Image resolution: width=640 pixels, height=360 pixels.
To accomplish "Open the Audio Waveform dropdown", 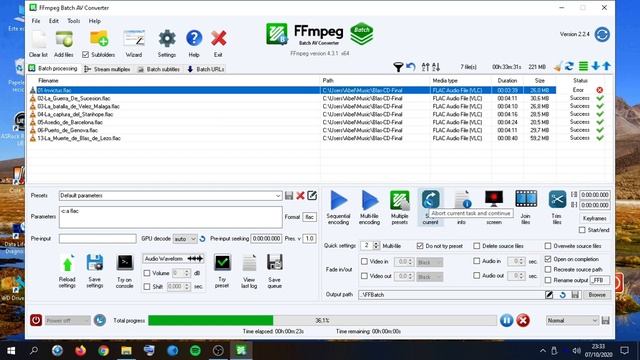I will pos(173,259).
